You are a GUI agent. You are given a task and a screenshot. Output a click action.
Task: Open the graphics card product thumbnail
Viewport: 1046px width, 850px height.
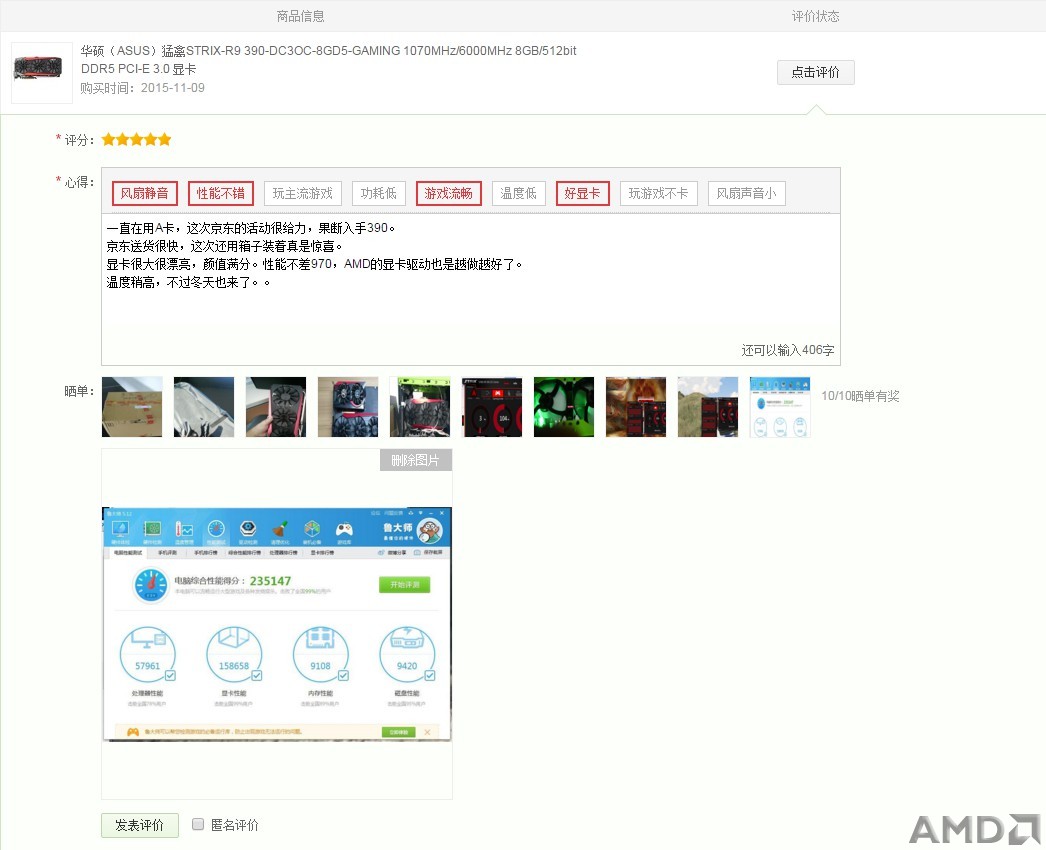[41, 72]
